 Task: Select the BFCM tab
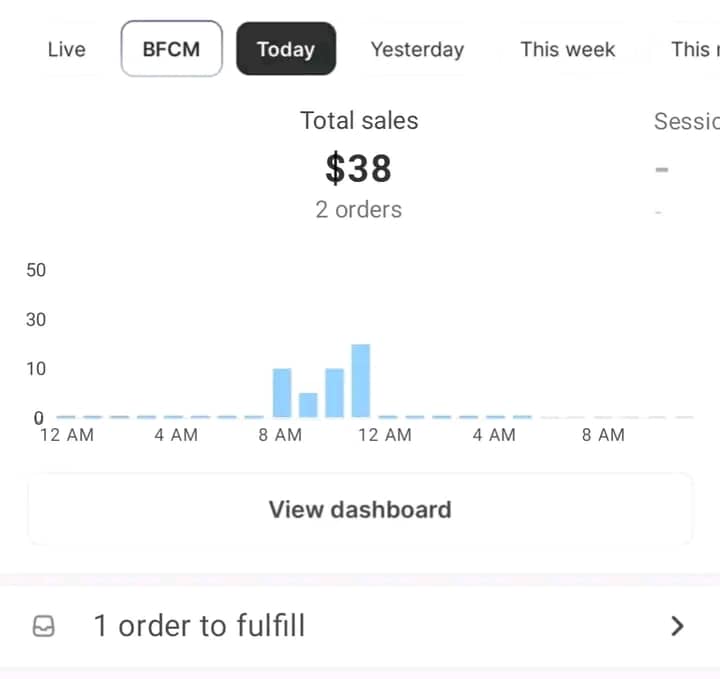(171, 49)
